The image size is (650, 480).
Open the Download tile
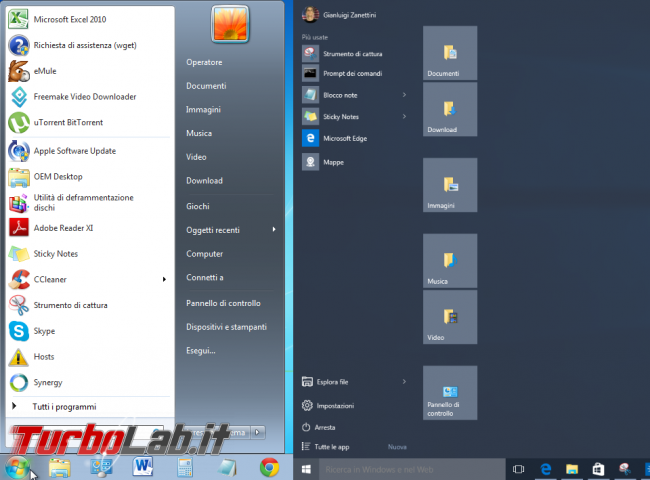pos(450,109)
